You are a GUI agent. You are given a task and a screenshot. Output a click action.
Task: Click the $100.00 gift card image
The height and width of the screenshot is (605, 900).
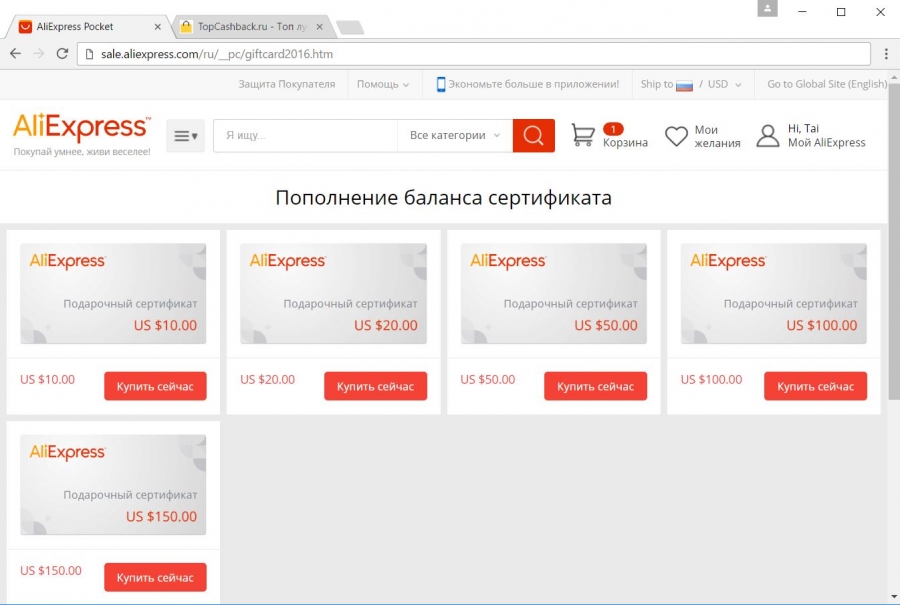pyautogui.click(x=774, y=293)
